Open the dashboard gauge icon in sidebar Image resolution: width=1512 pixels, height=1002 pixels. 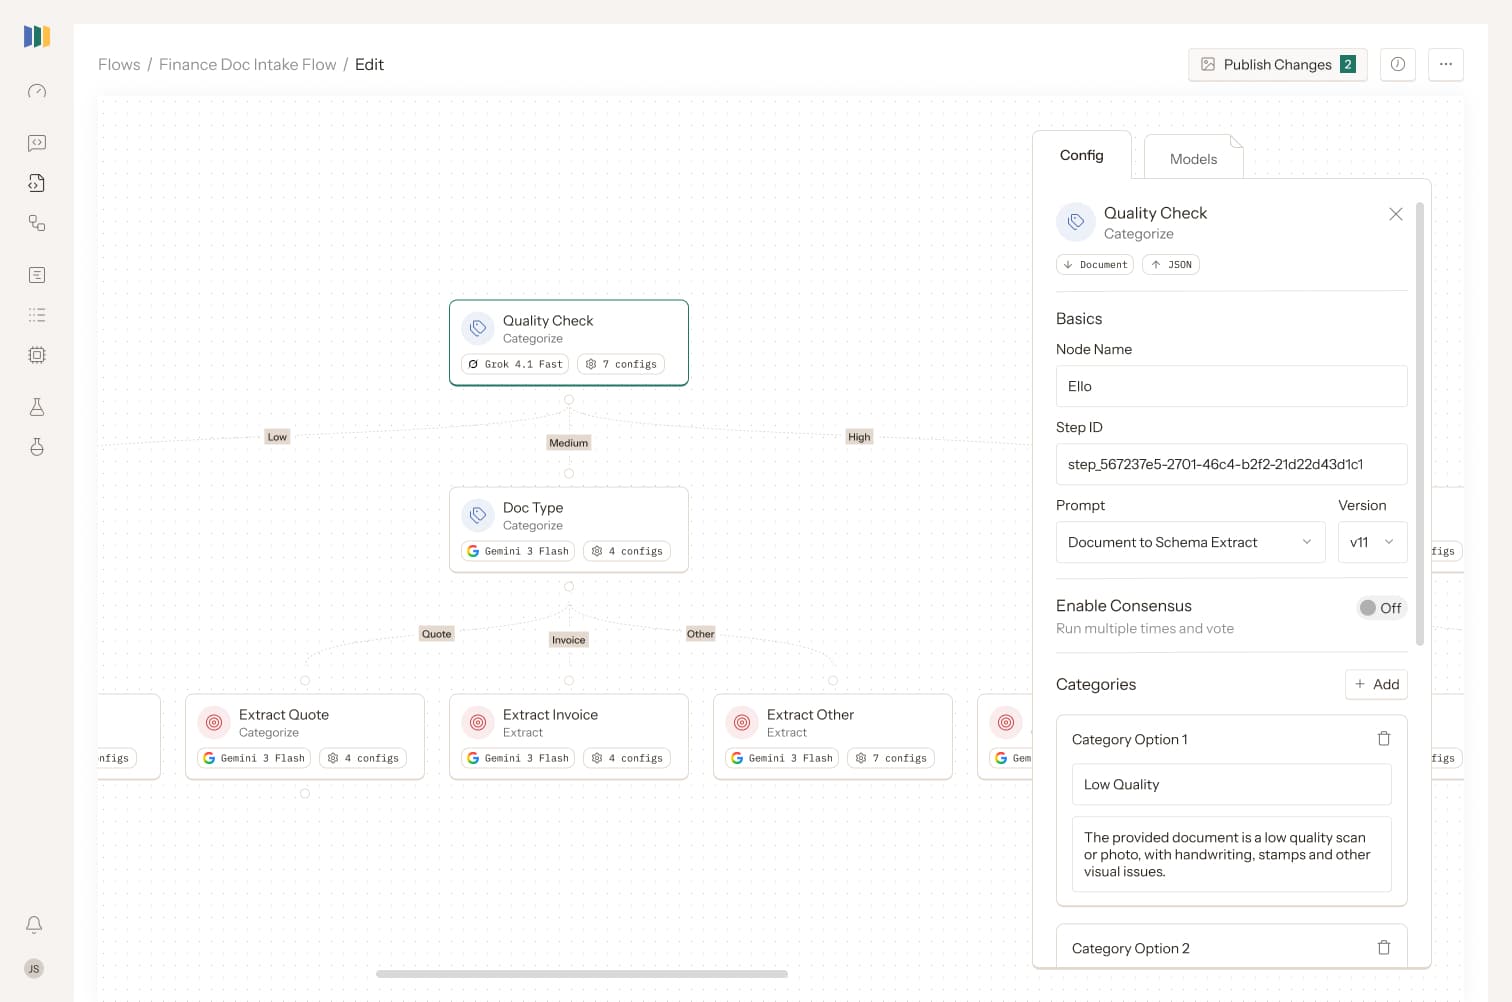36,91
